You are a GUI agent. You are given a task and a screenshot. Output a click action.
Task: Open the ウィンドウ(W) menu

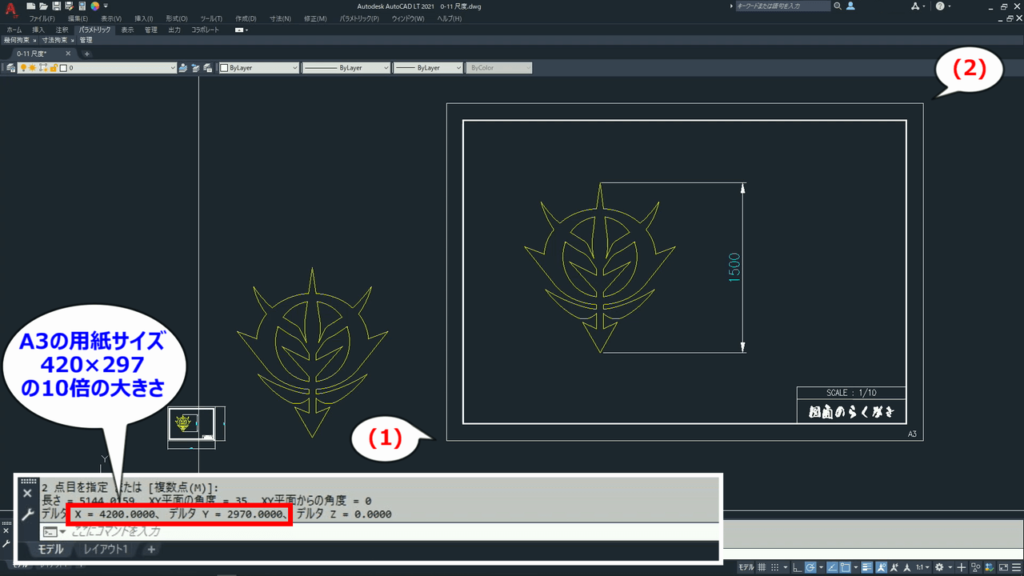pyautogui.click(x=408, y=19)
